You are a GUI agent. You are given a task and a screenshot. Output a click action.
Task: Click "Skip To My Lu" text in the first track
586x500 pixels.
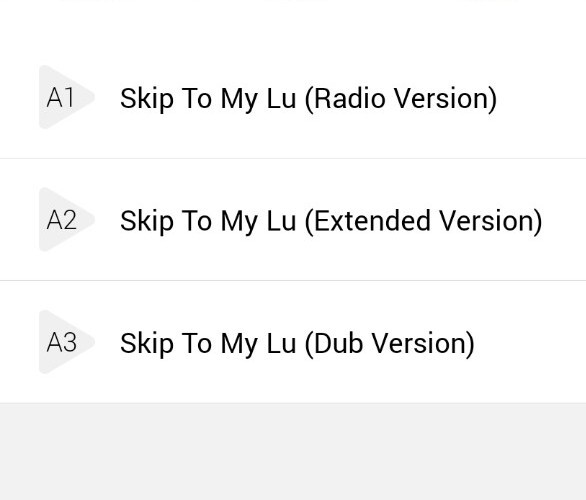[x=208, y=99]
